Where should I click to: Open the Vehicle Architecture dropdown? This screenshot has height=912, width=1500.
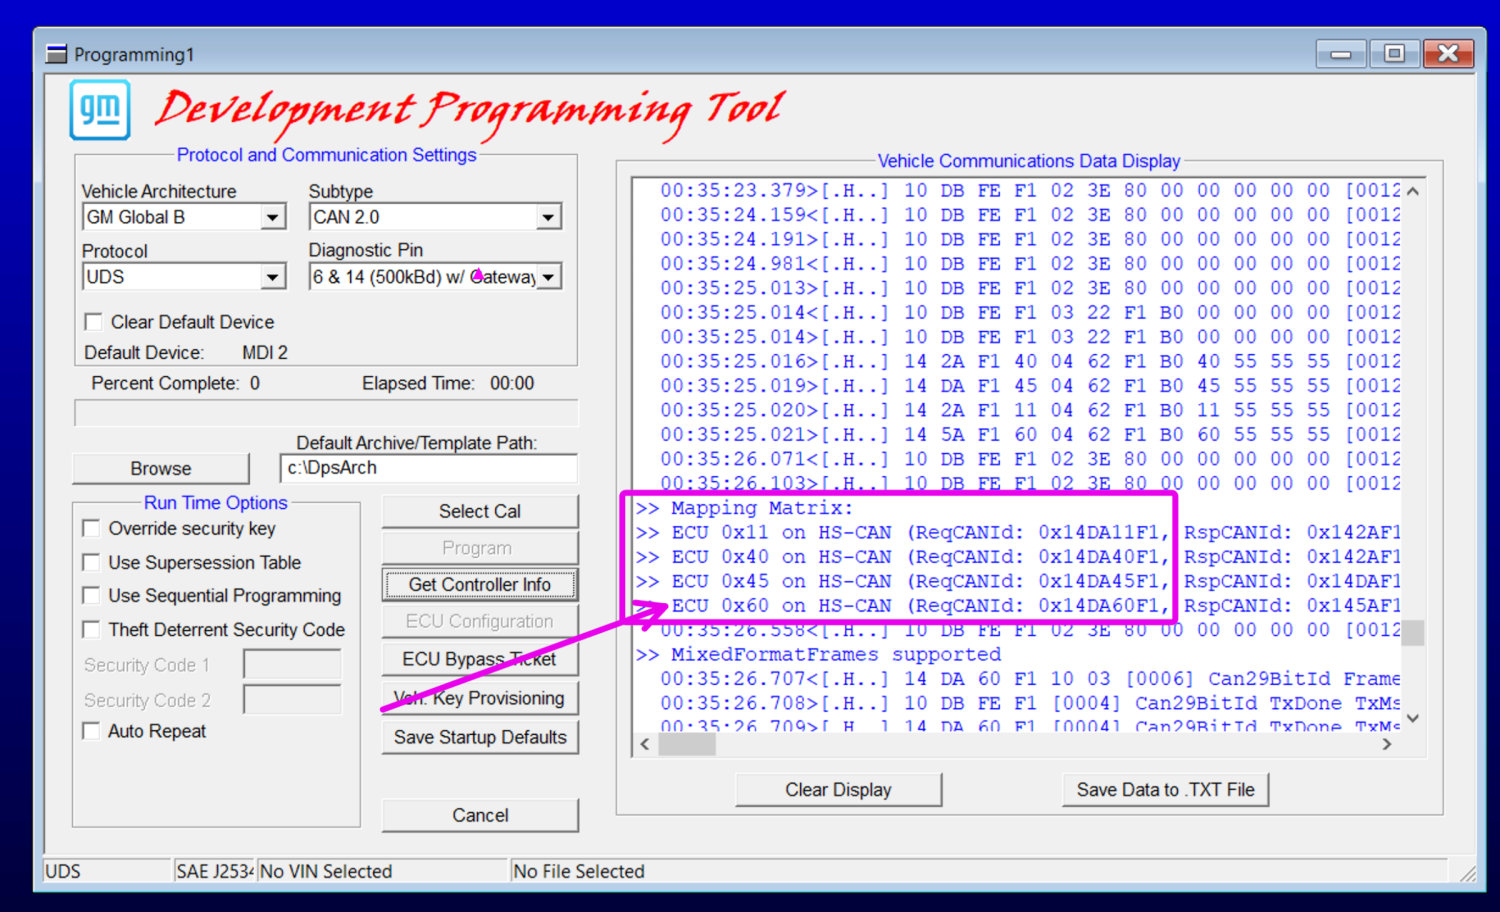coord(272,217)
